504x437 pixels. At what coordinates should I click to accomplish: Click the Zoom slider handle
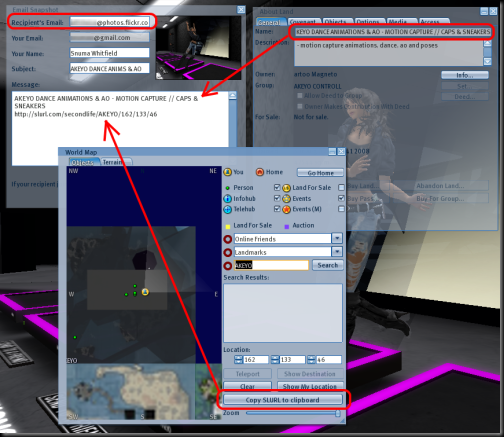tap(338, 413)
